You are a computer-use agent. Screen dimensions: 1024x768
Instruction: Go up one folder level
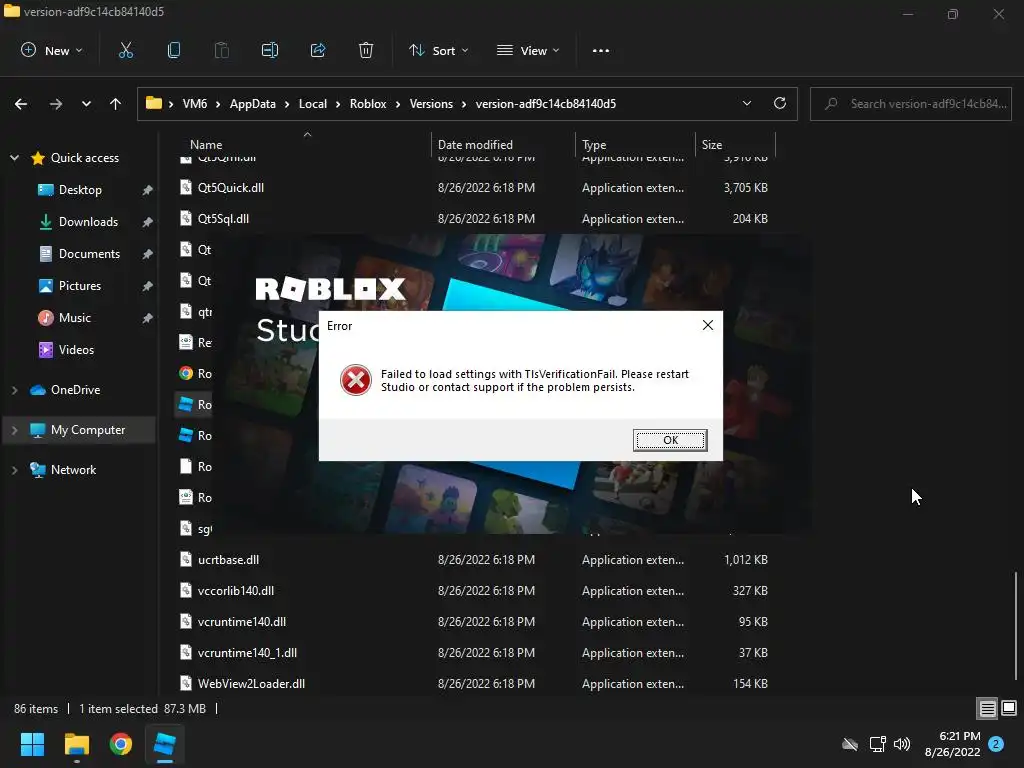(116, 104)
